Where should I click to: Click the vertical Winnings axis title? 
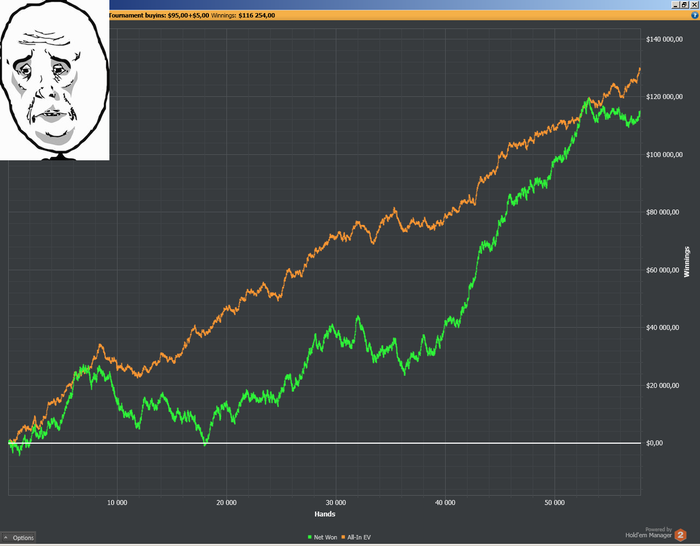[x=687, y=262]
